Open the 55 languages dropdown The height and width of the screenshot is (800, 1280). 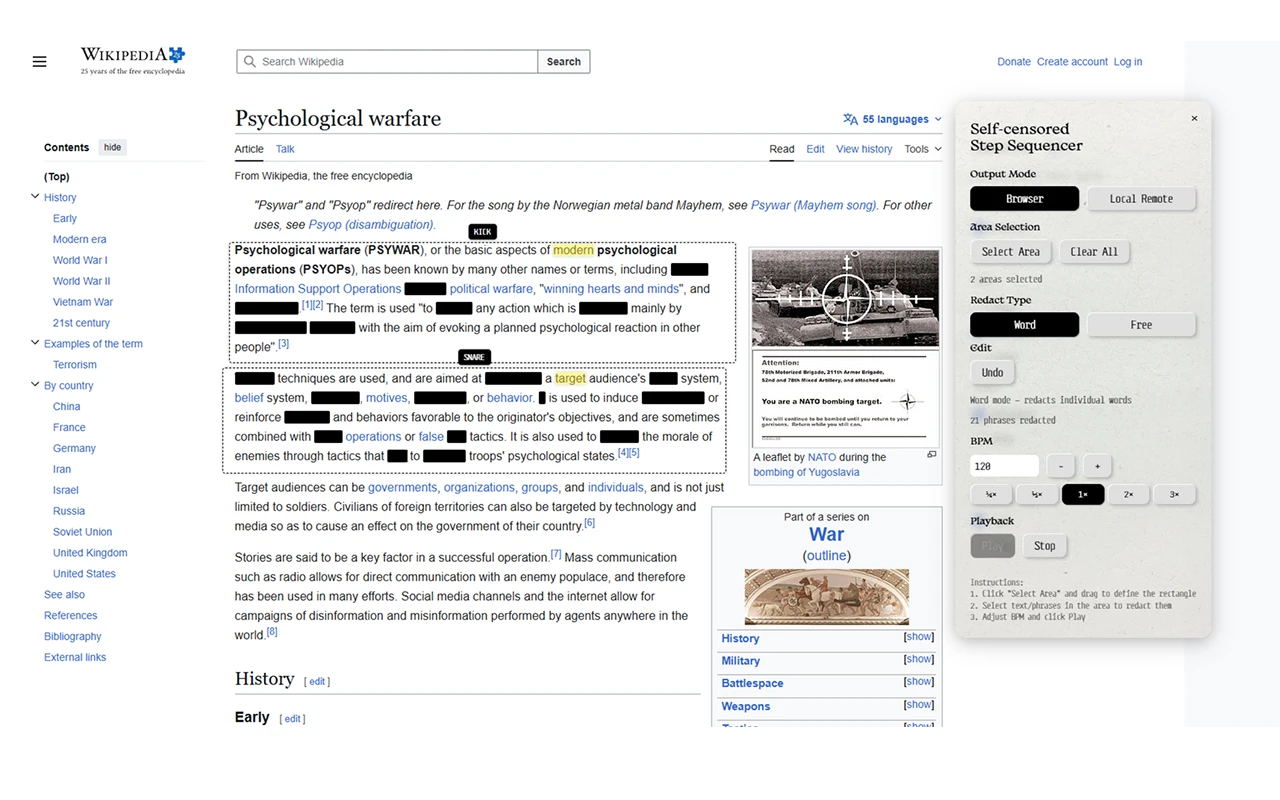[x=893, y=119]
